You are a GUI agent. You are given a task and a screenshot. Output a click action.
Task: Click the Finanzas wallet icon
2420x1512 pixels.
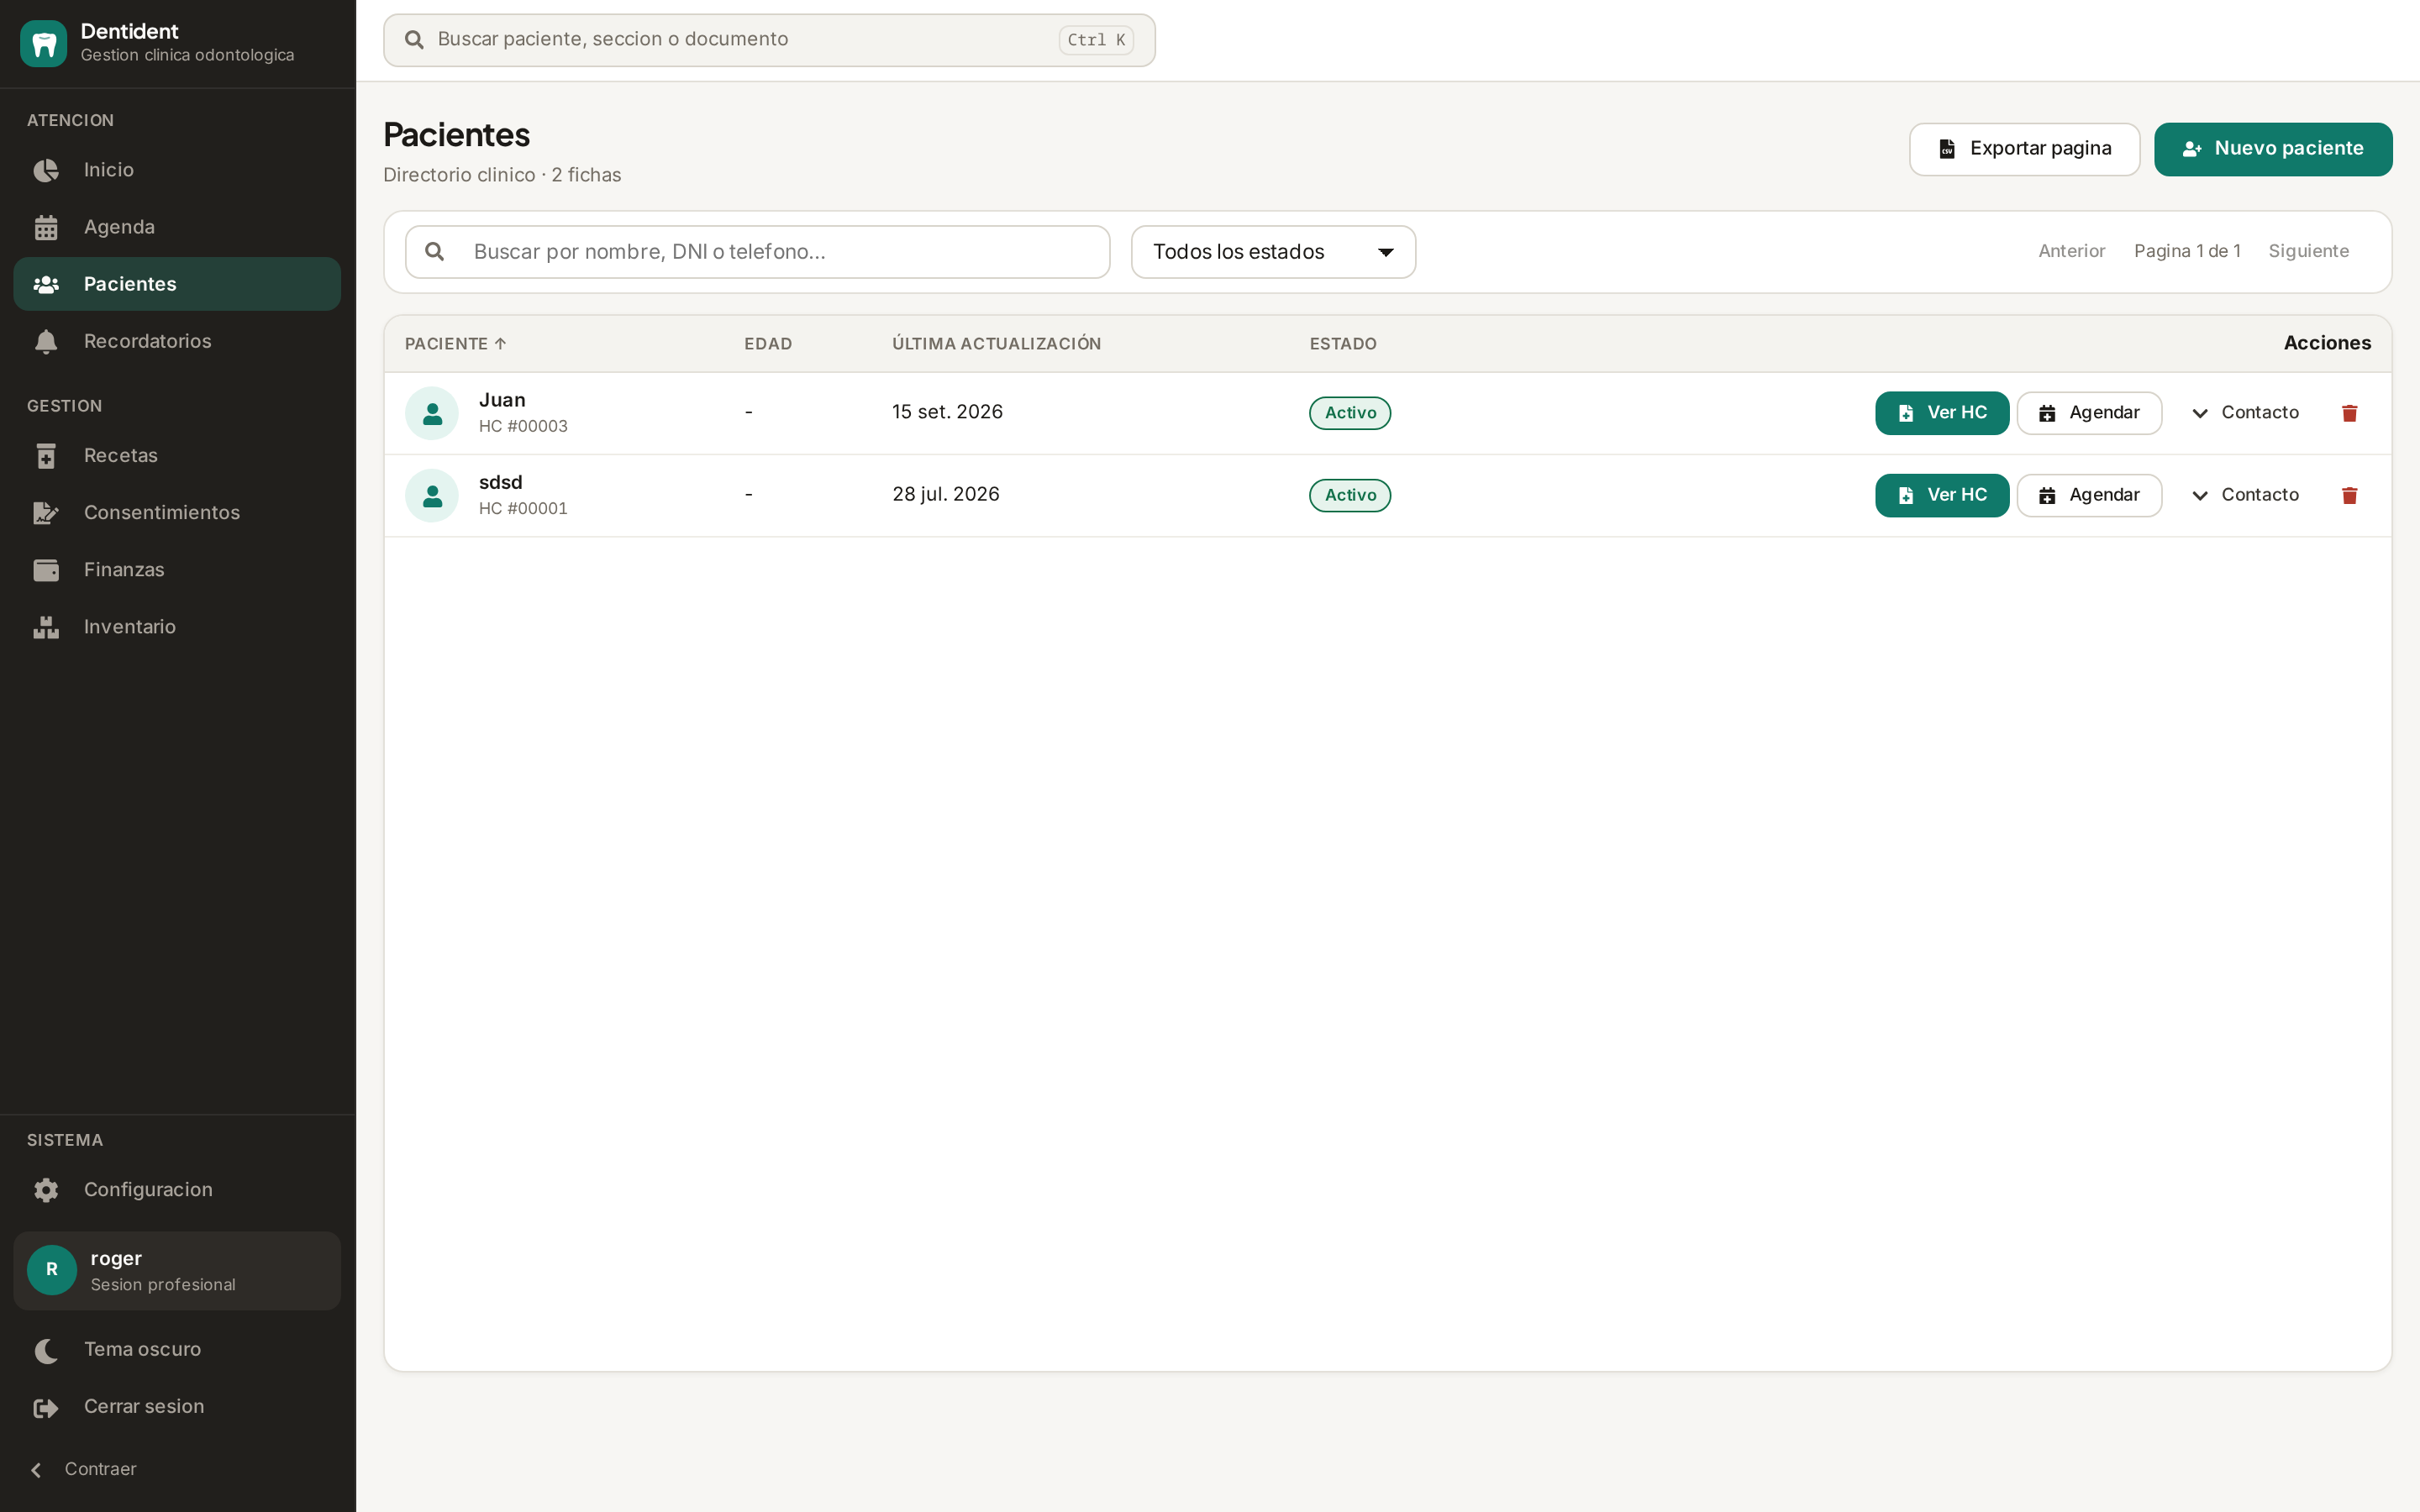46,570
